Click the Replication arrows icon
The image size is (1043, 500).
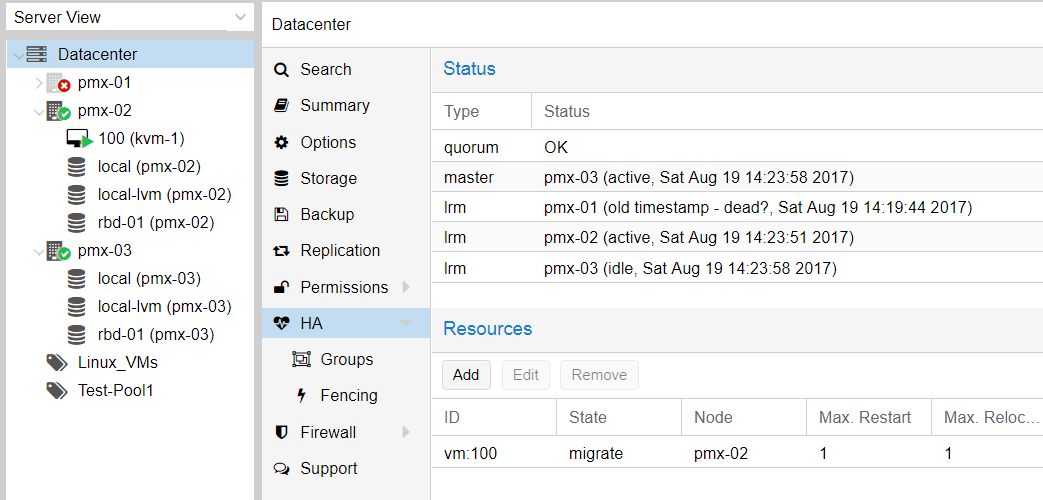(281, 251)
